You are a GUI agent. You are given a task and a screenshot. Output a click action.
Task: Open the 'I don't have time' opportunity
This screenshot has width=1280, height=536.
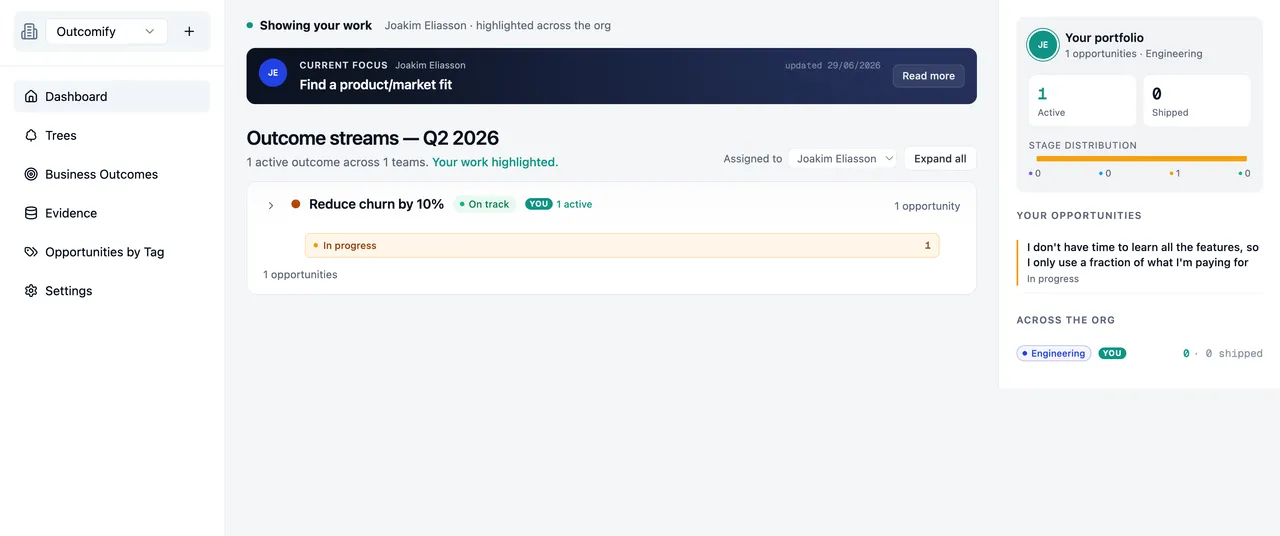[x=1138, y=263]
